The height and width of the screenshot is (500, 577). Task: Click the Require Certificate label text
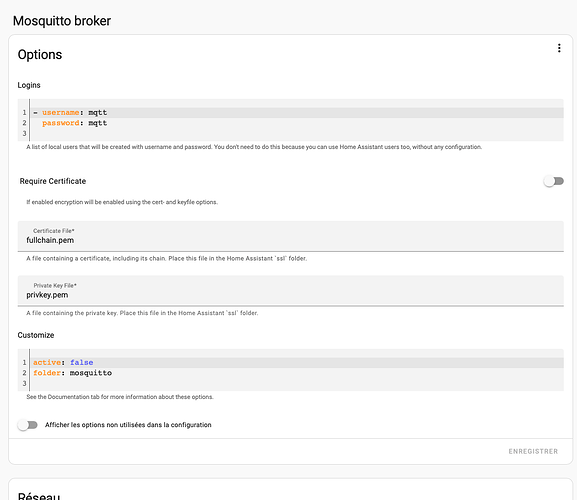tap(53, 181)
